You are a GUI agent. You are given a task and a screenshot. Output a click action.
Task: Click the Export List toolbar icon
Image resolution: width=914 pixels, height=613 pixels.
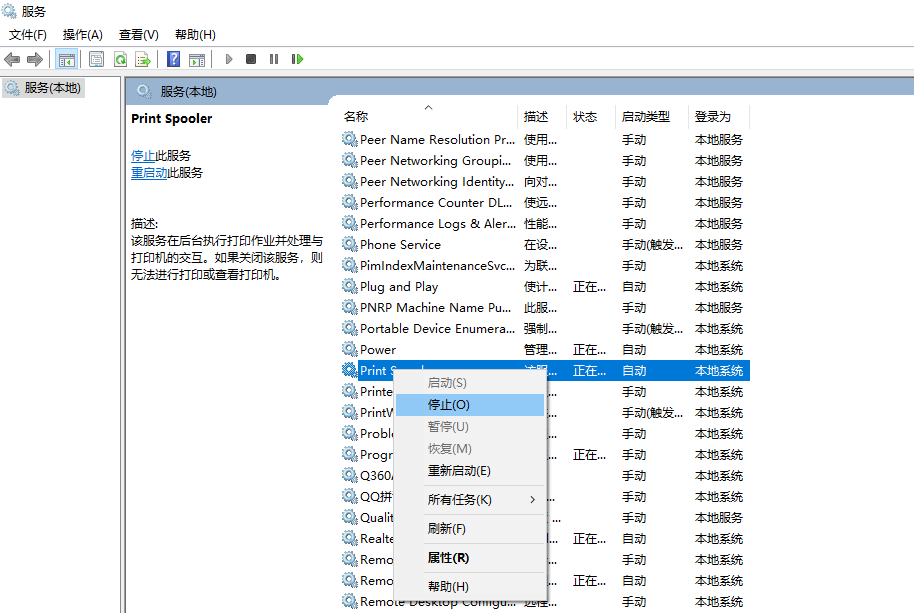143,59
